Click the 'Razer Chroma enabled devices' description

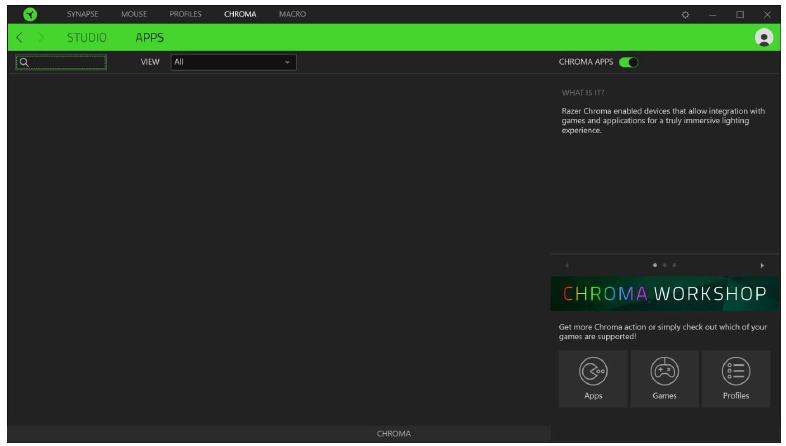tap(663, 121)
